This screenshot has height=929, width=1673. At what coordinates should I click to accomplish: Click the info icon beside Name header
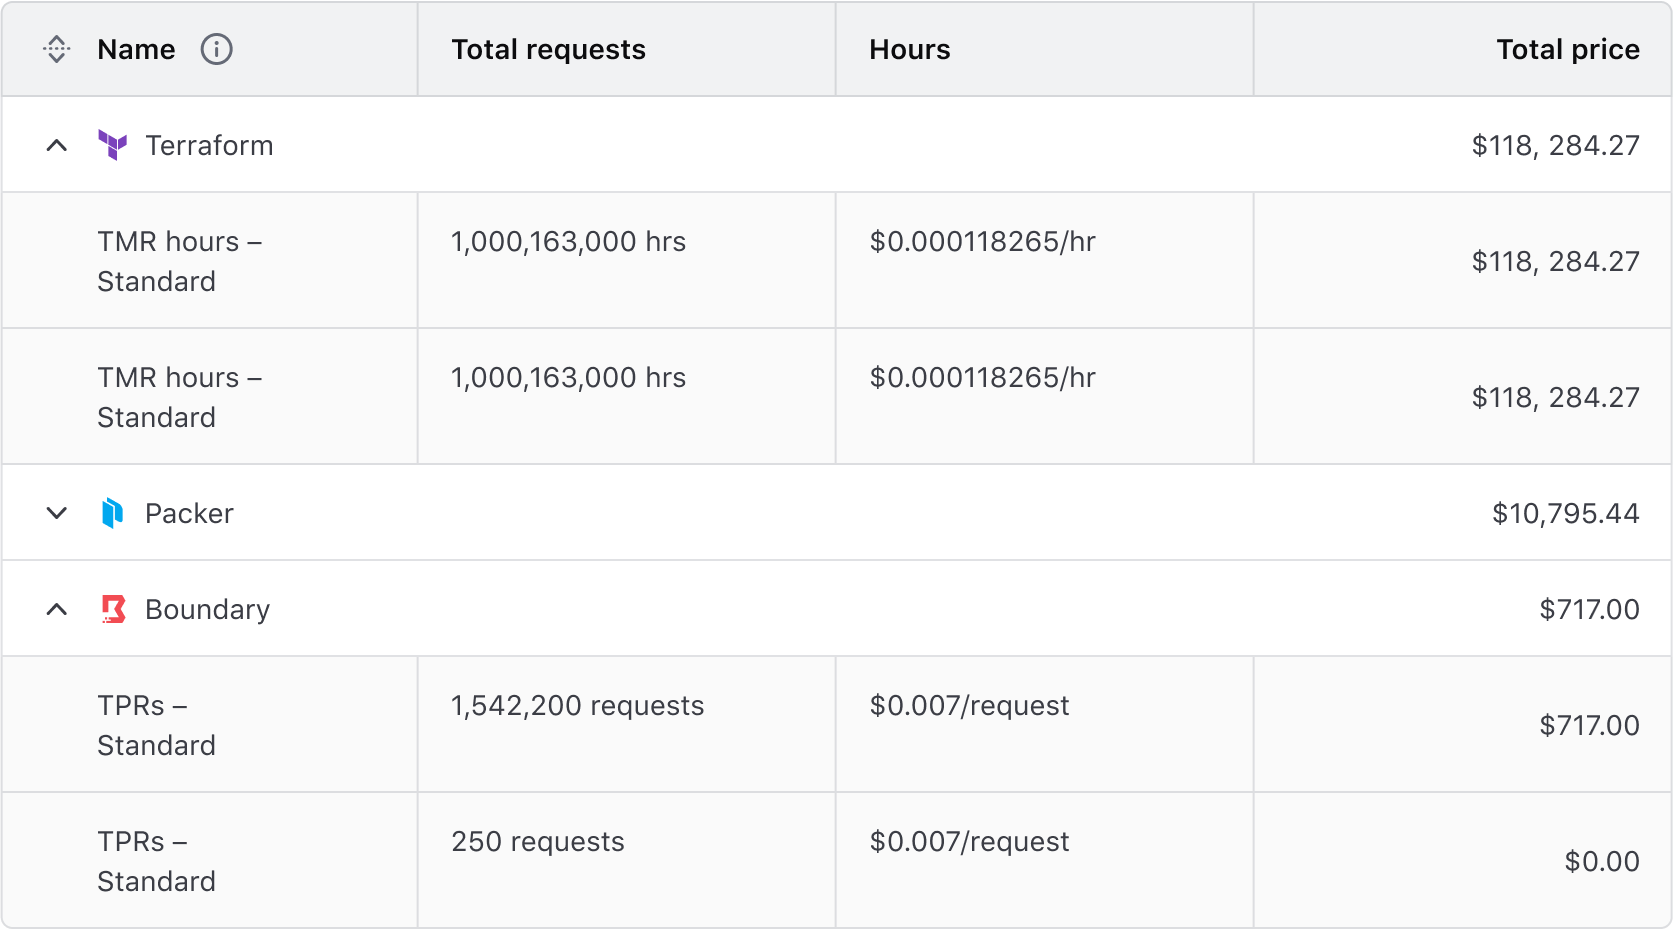tap(216, 49)
